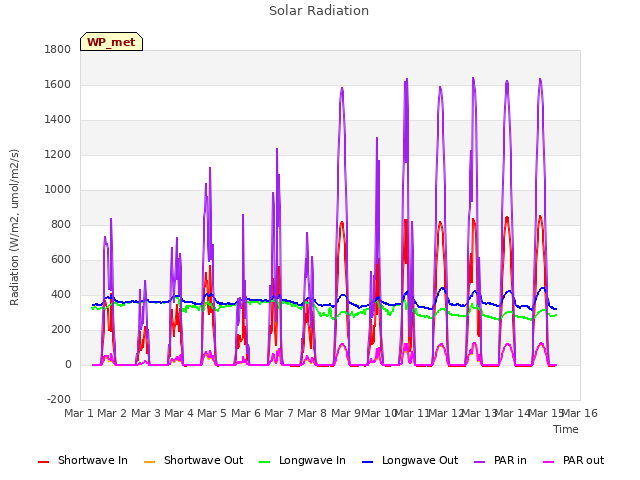The width and height of the screenshot is (640, 480).
Task: Click the 400 y-axis tick label
Action: click(61, 295)
